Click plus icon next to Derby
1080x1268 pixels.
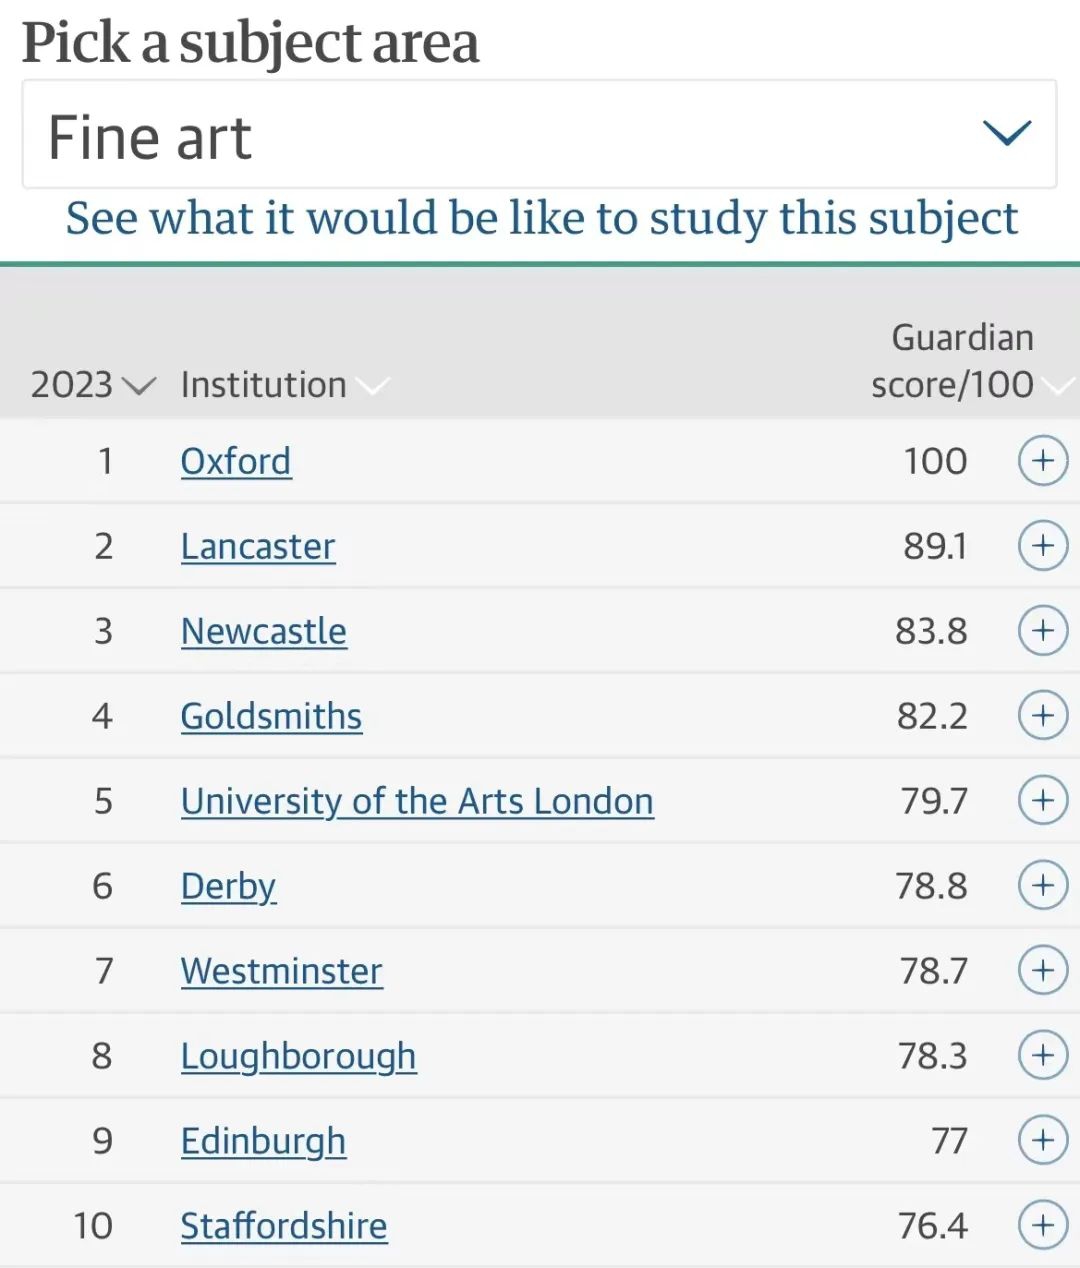[1043, 886]
